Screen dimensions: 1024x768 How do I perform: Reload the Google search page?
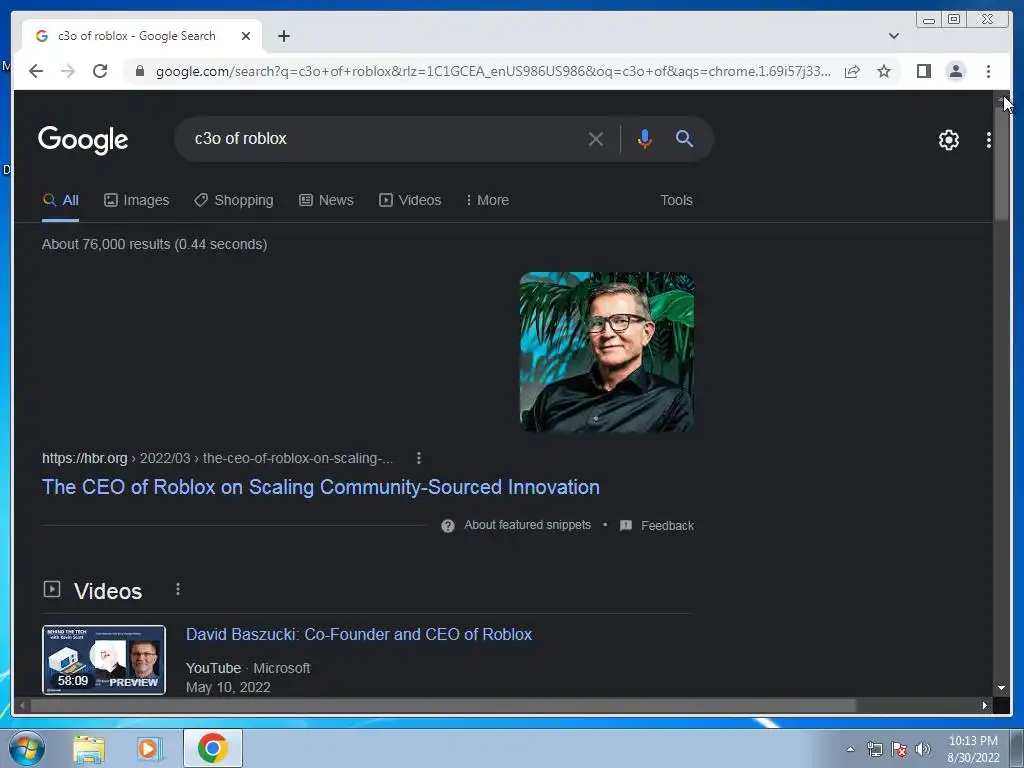(100, 71)
